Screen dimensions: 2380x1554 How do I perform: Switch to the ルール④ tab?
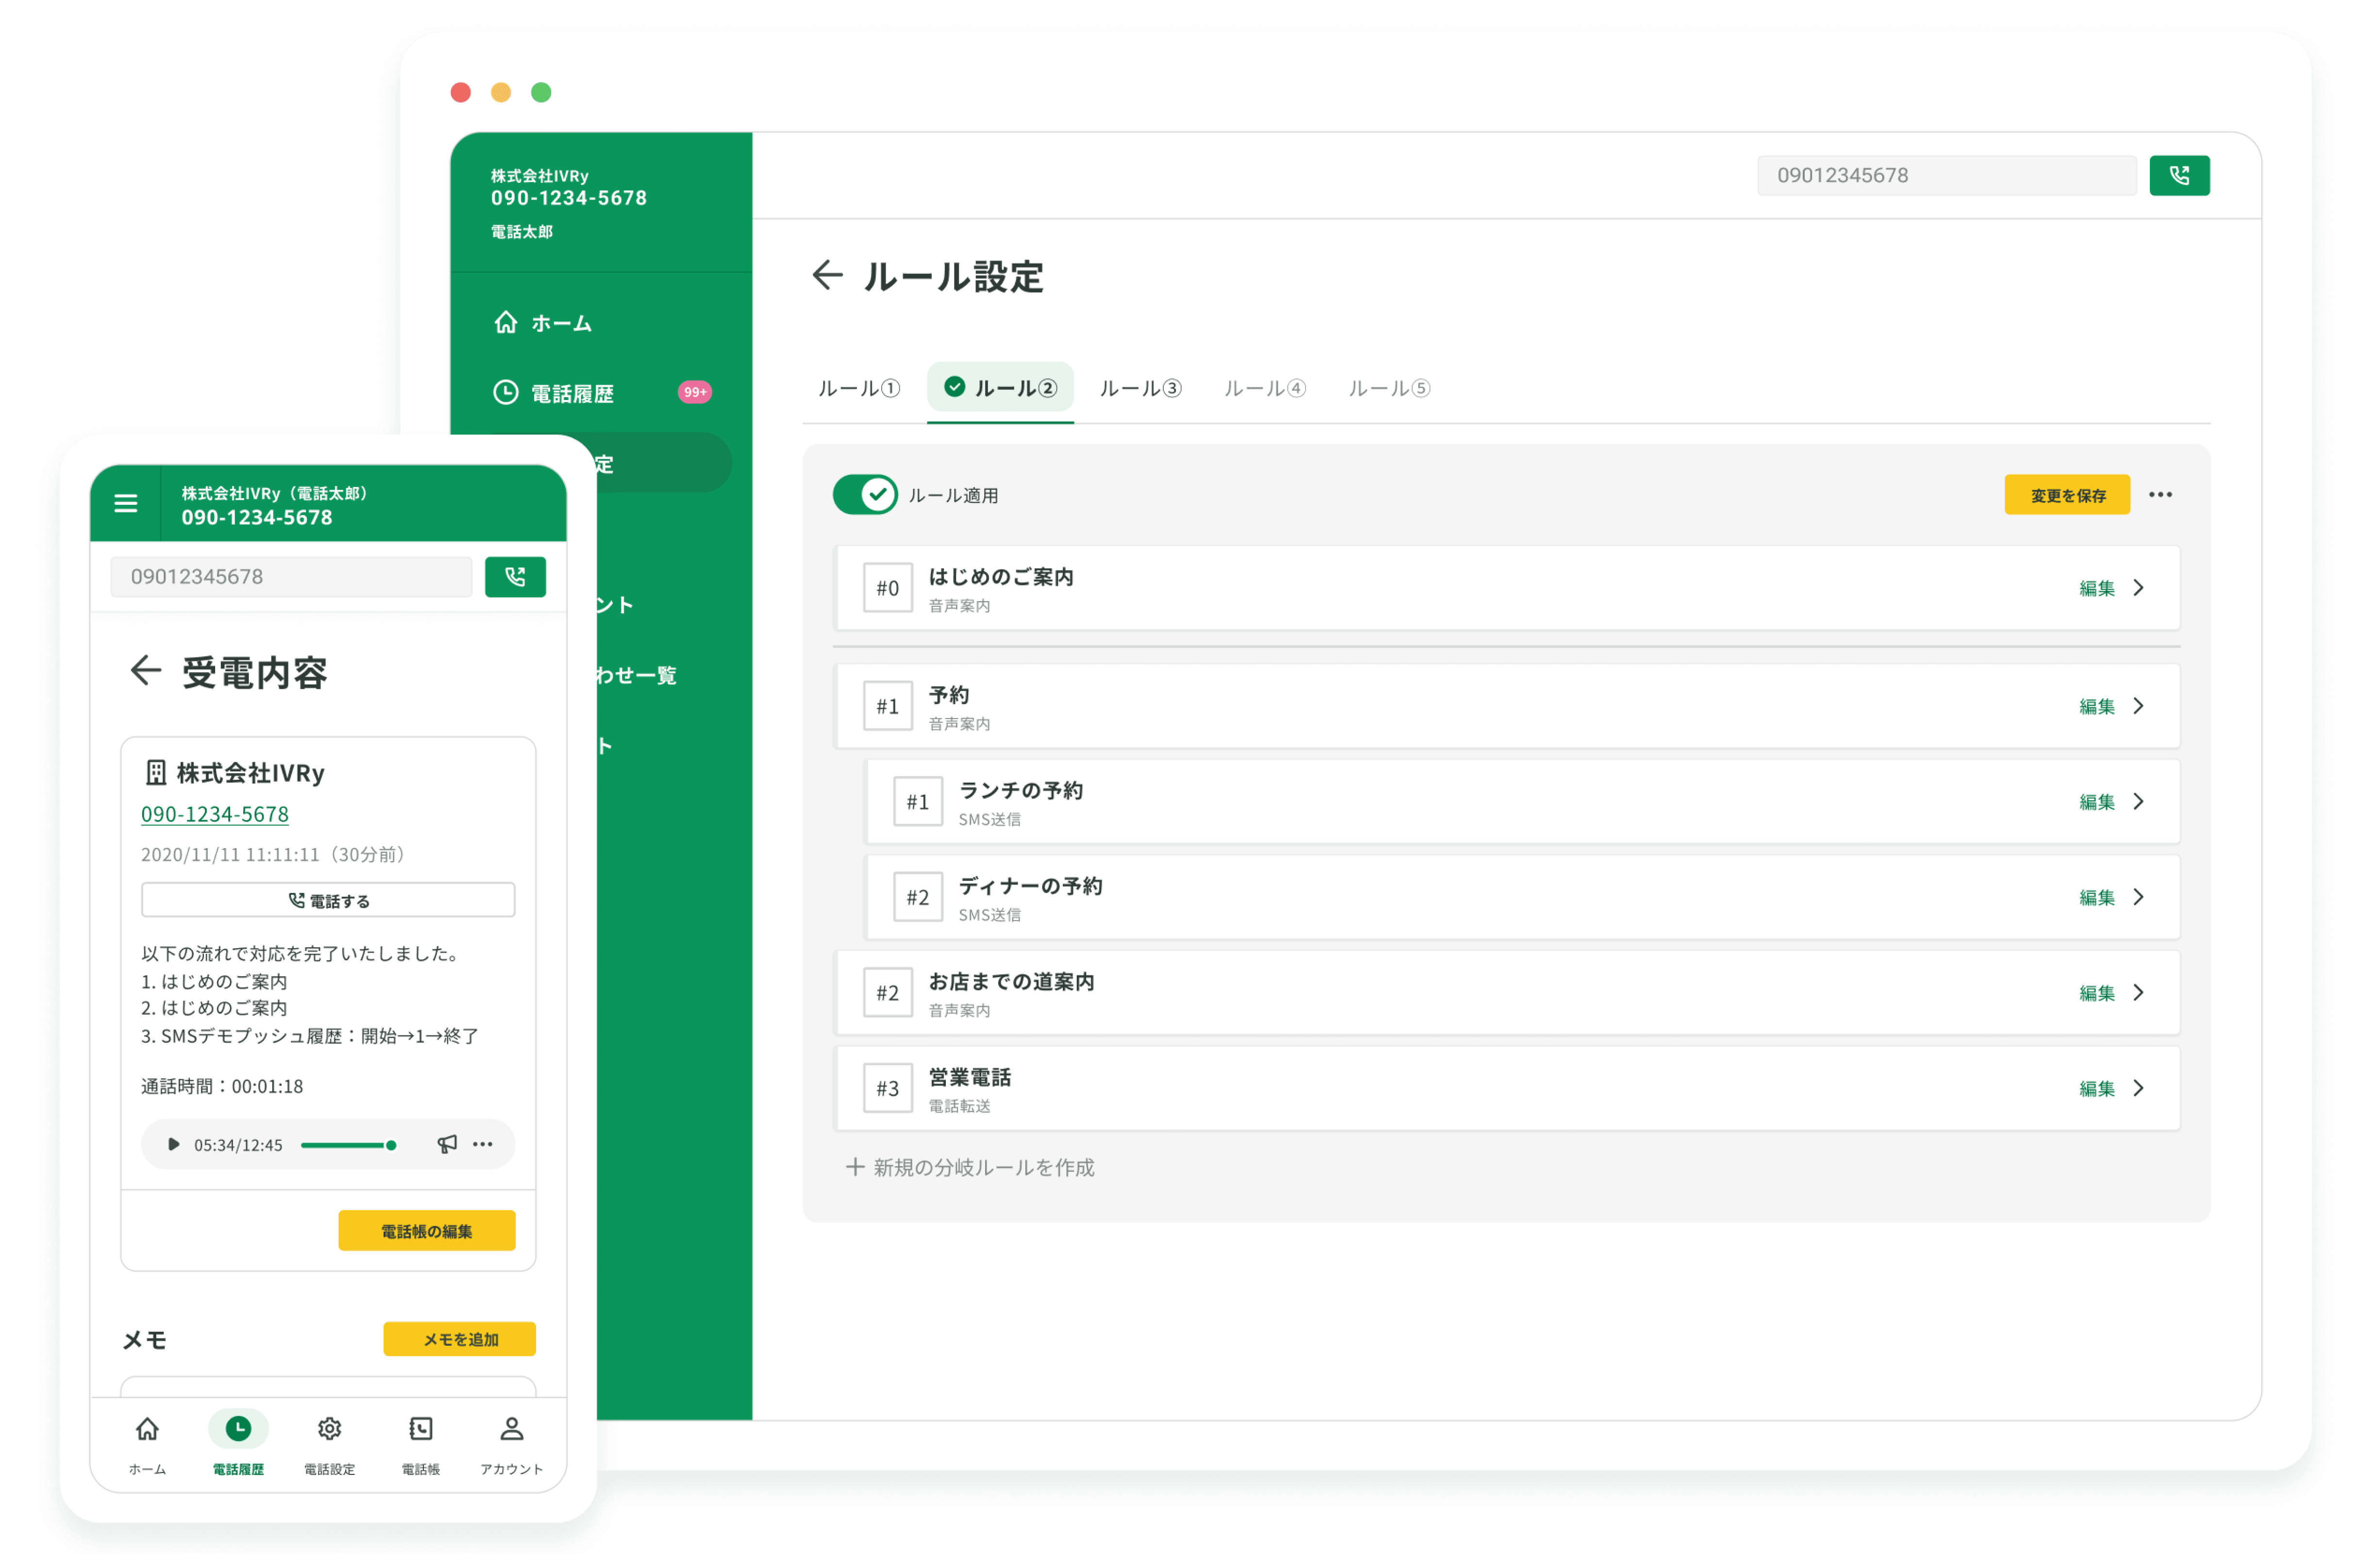tap(1265, 388)
